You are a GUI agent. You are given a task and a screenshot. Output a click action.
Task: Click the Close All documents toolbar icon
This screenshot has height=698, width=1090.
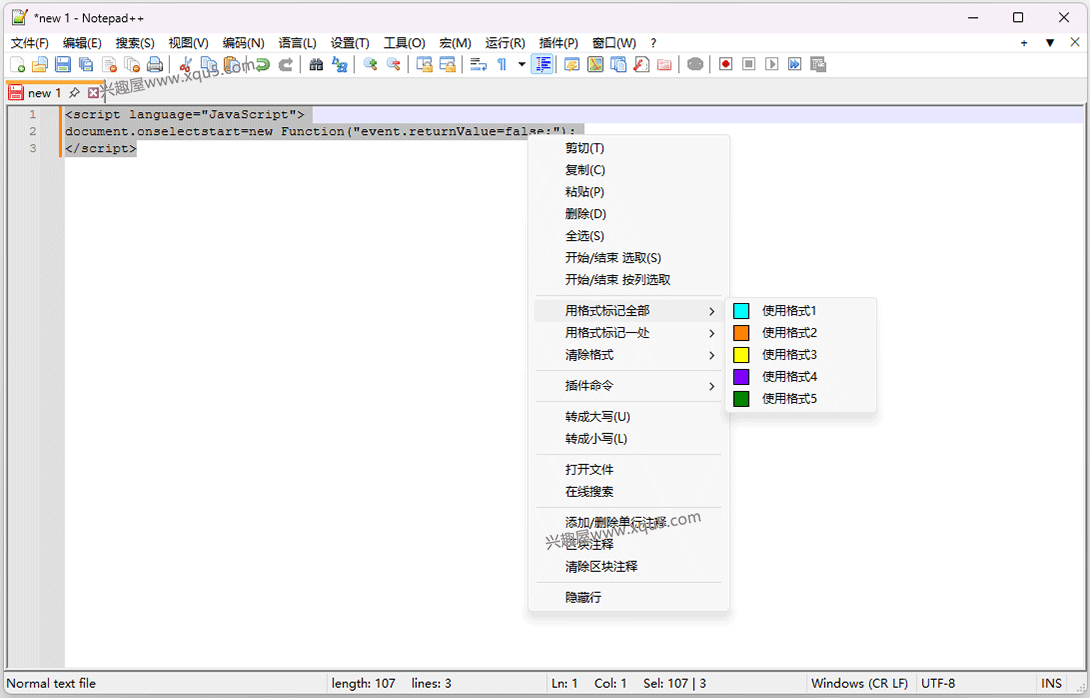click(132, 65)
